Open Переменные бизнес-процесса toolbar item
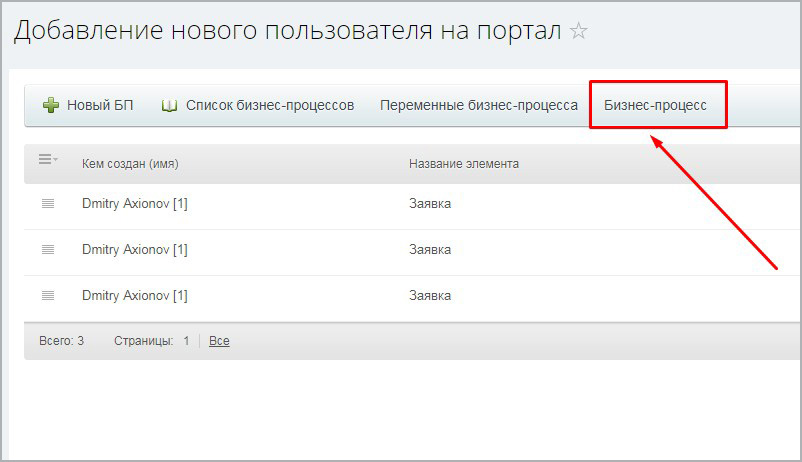This screenshot has height=462, width=802. (x=478, y=105)
